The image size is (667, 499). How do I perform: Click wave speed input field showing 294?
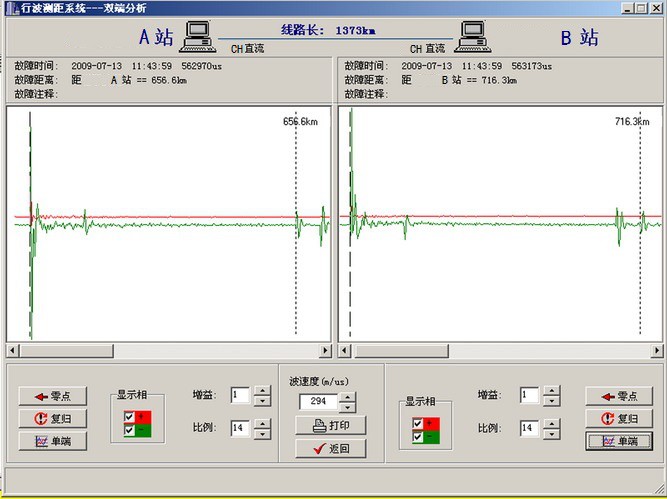(319, 401)
